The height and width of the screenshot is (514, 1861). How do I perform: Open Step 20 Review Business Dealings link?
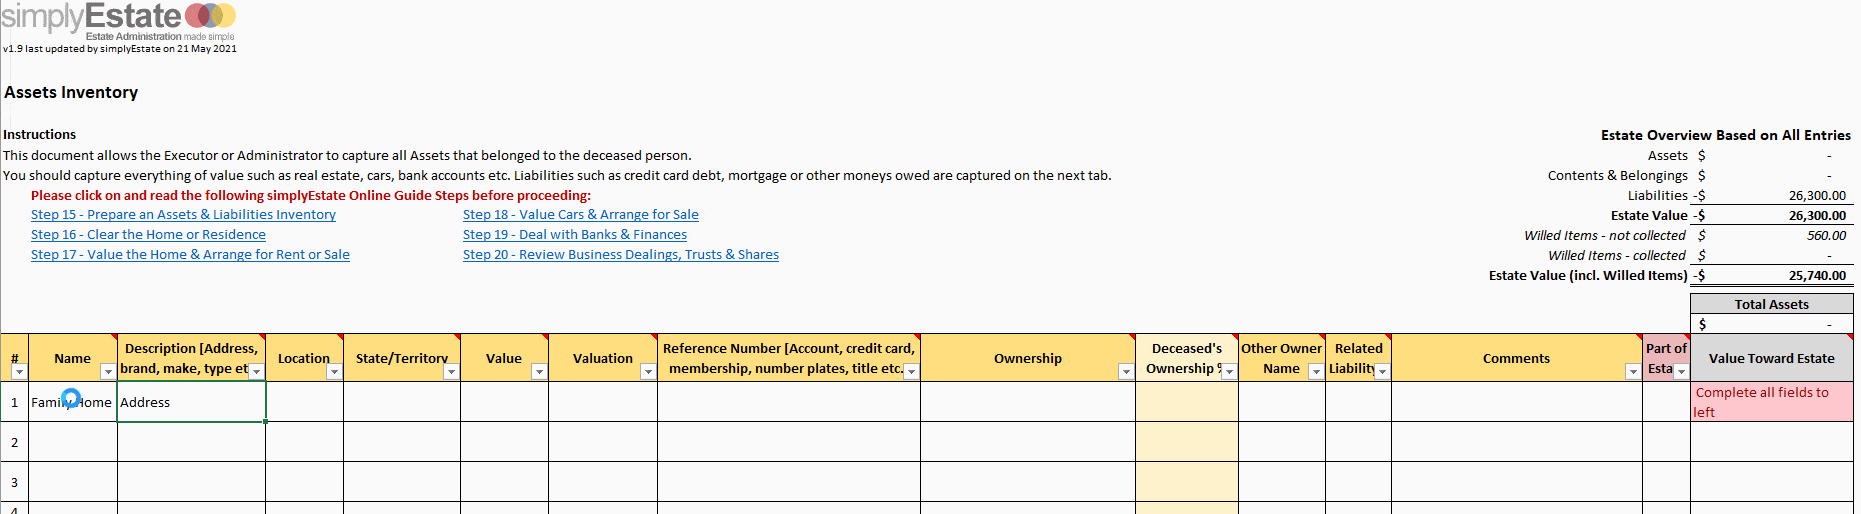coord(621,255)
